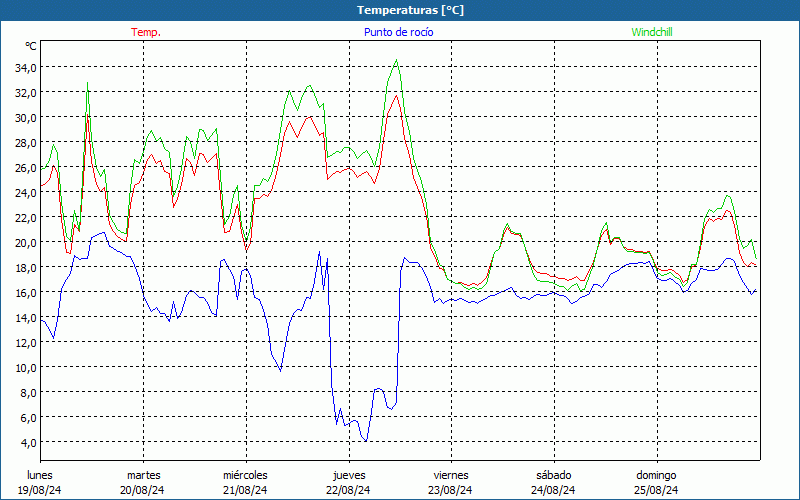Click the '16,0' y-axis value
800x500 pixels.
(x=26, y=293)
